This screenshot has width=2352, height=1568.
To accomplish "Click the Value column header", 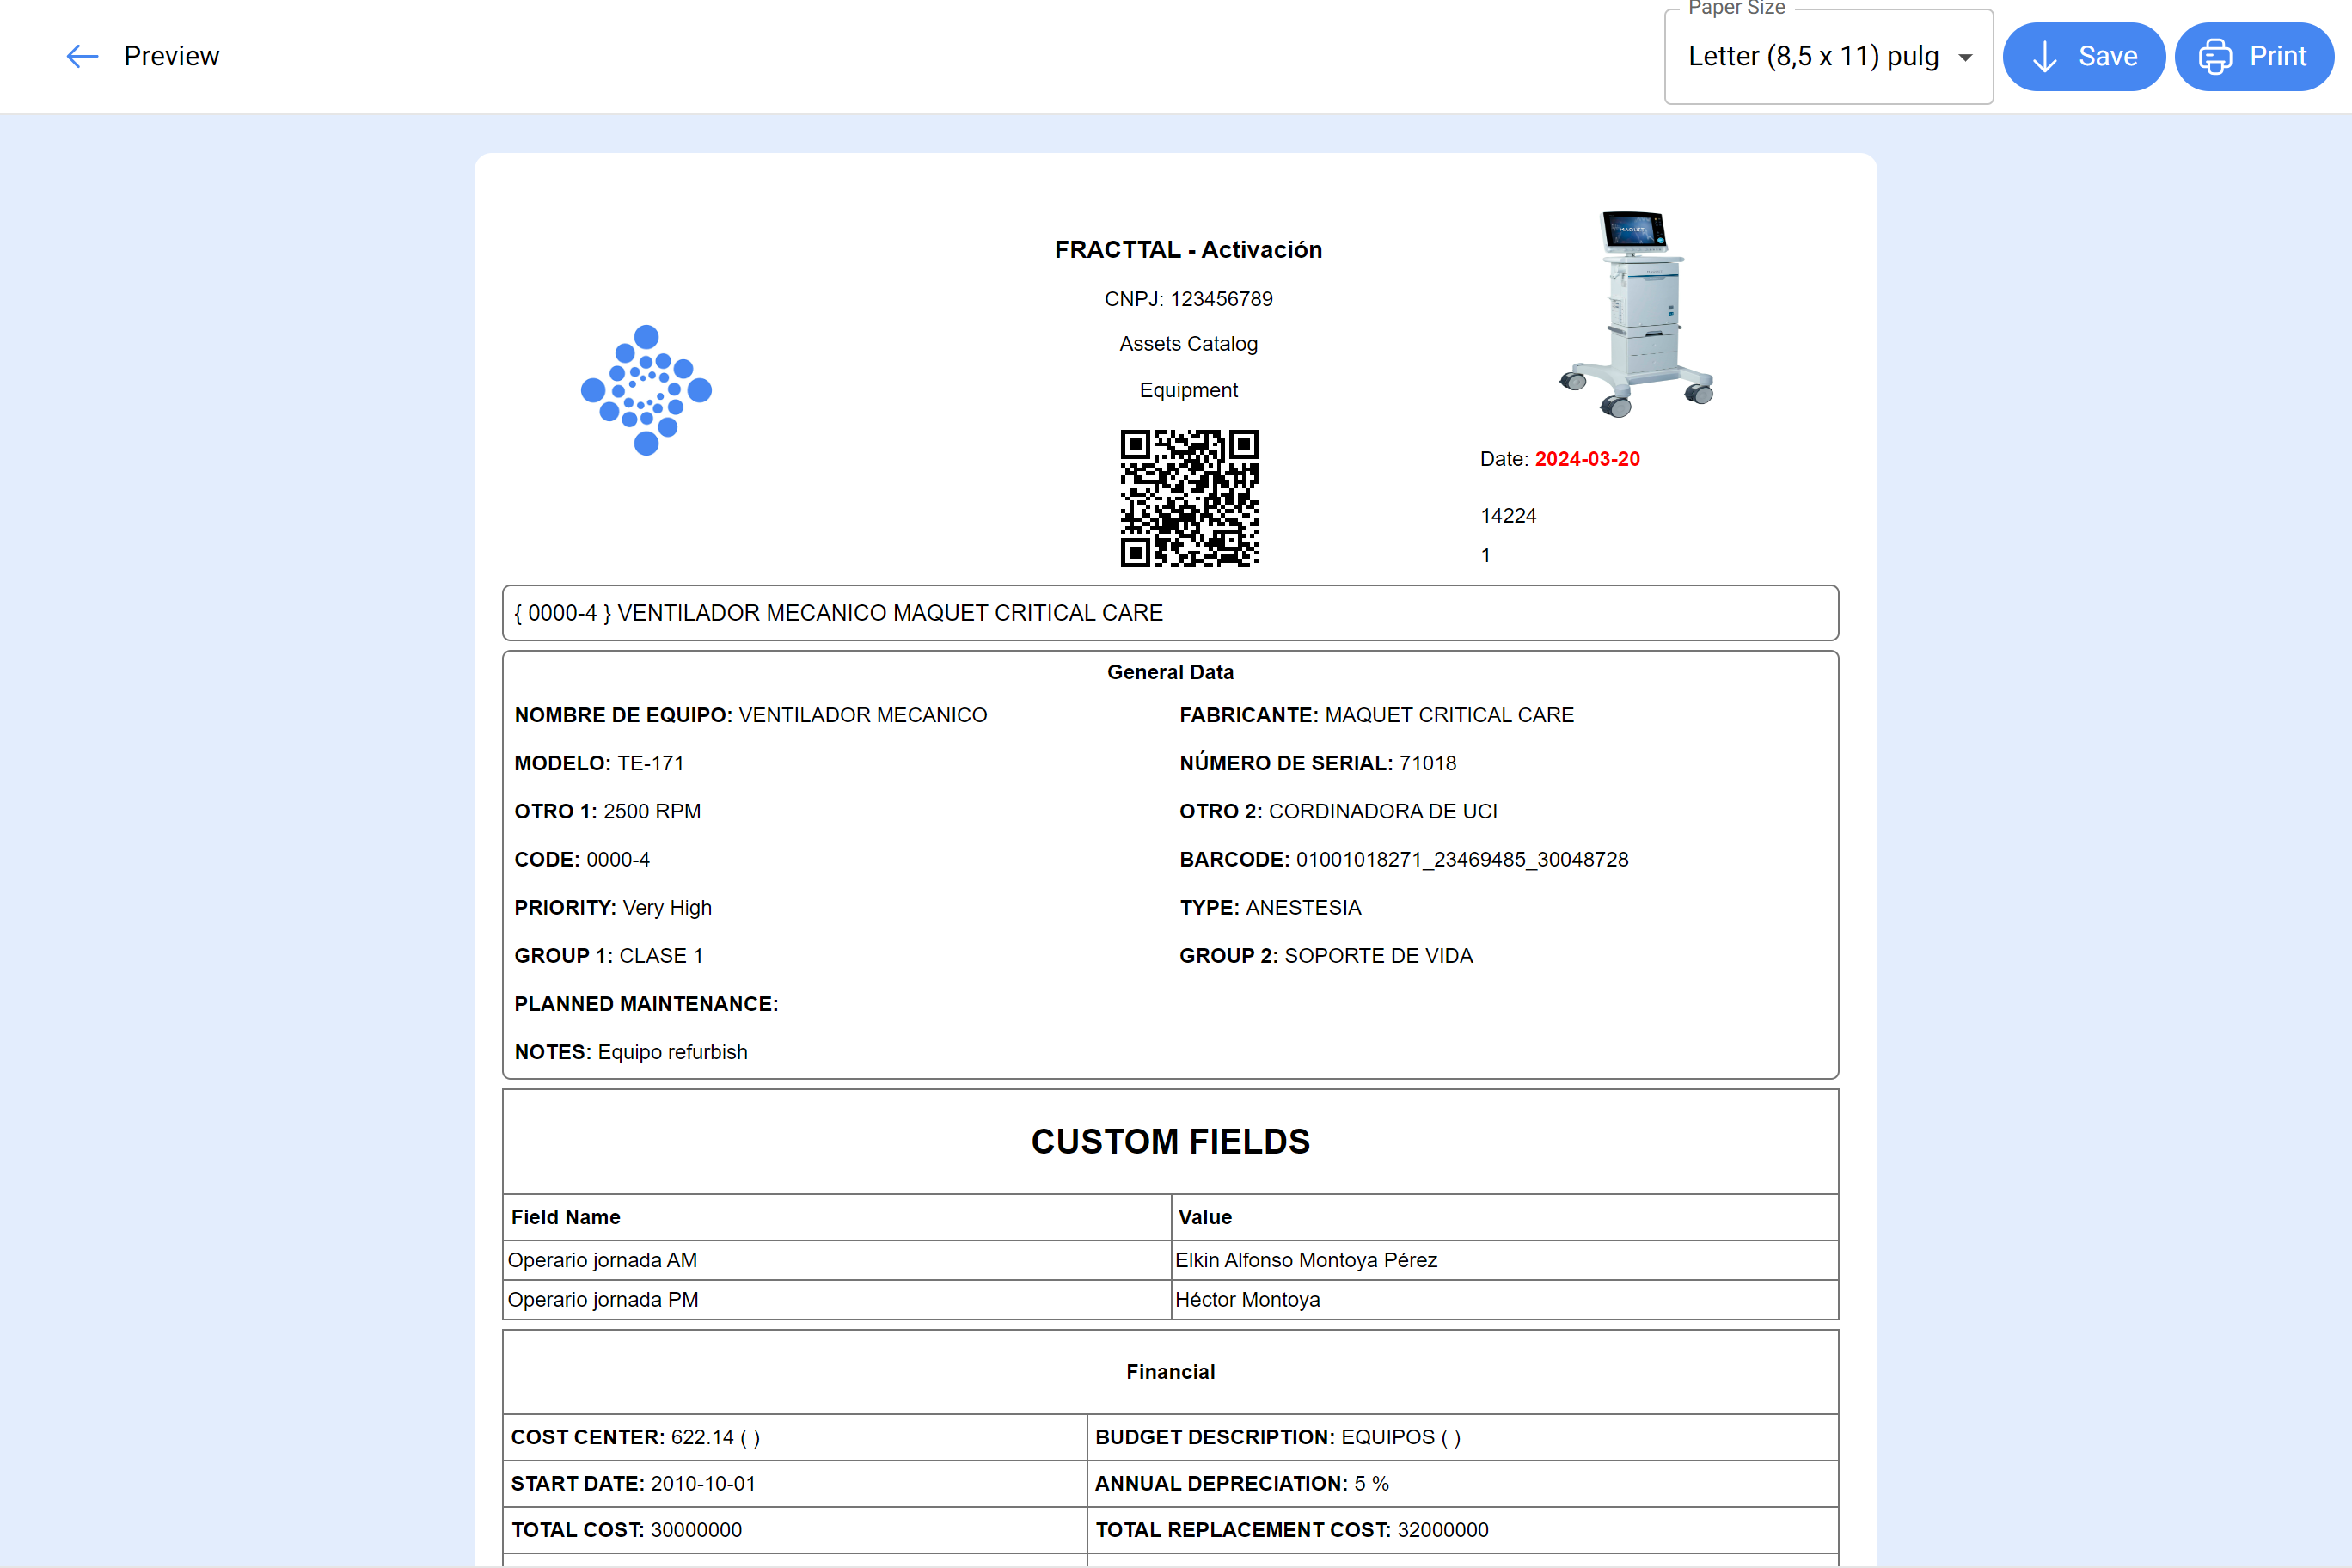I will click(x=1504, y=1217).
